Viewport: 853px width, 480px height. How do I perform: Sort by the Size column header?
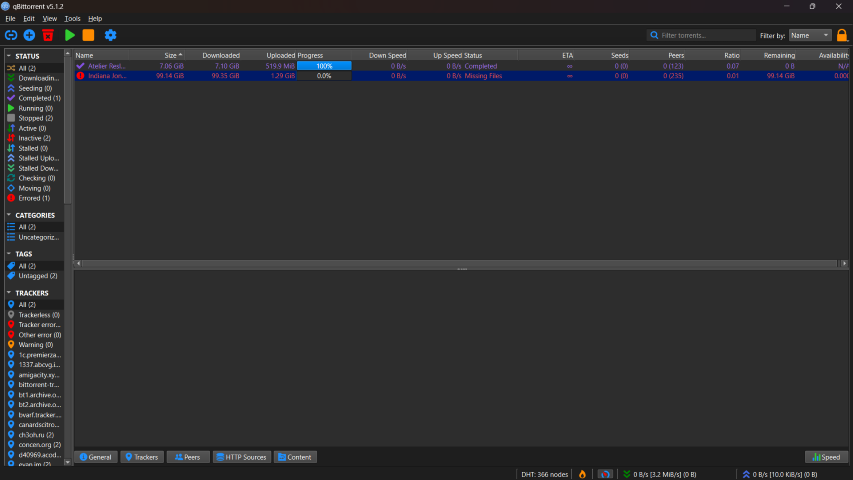[157, 56]
